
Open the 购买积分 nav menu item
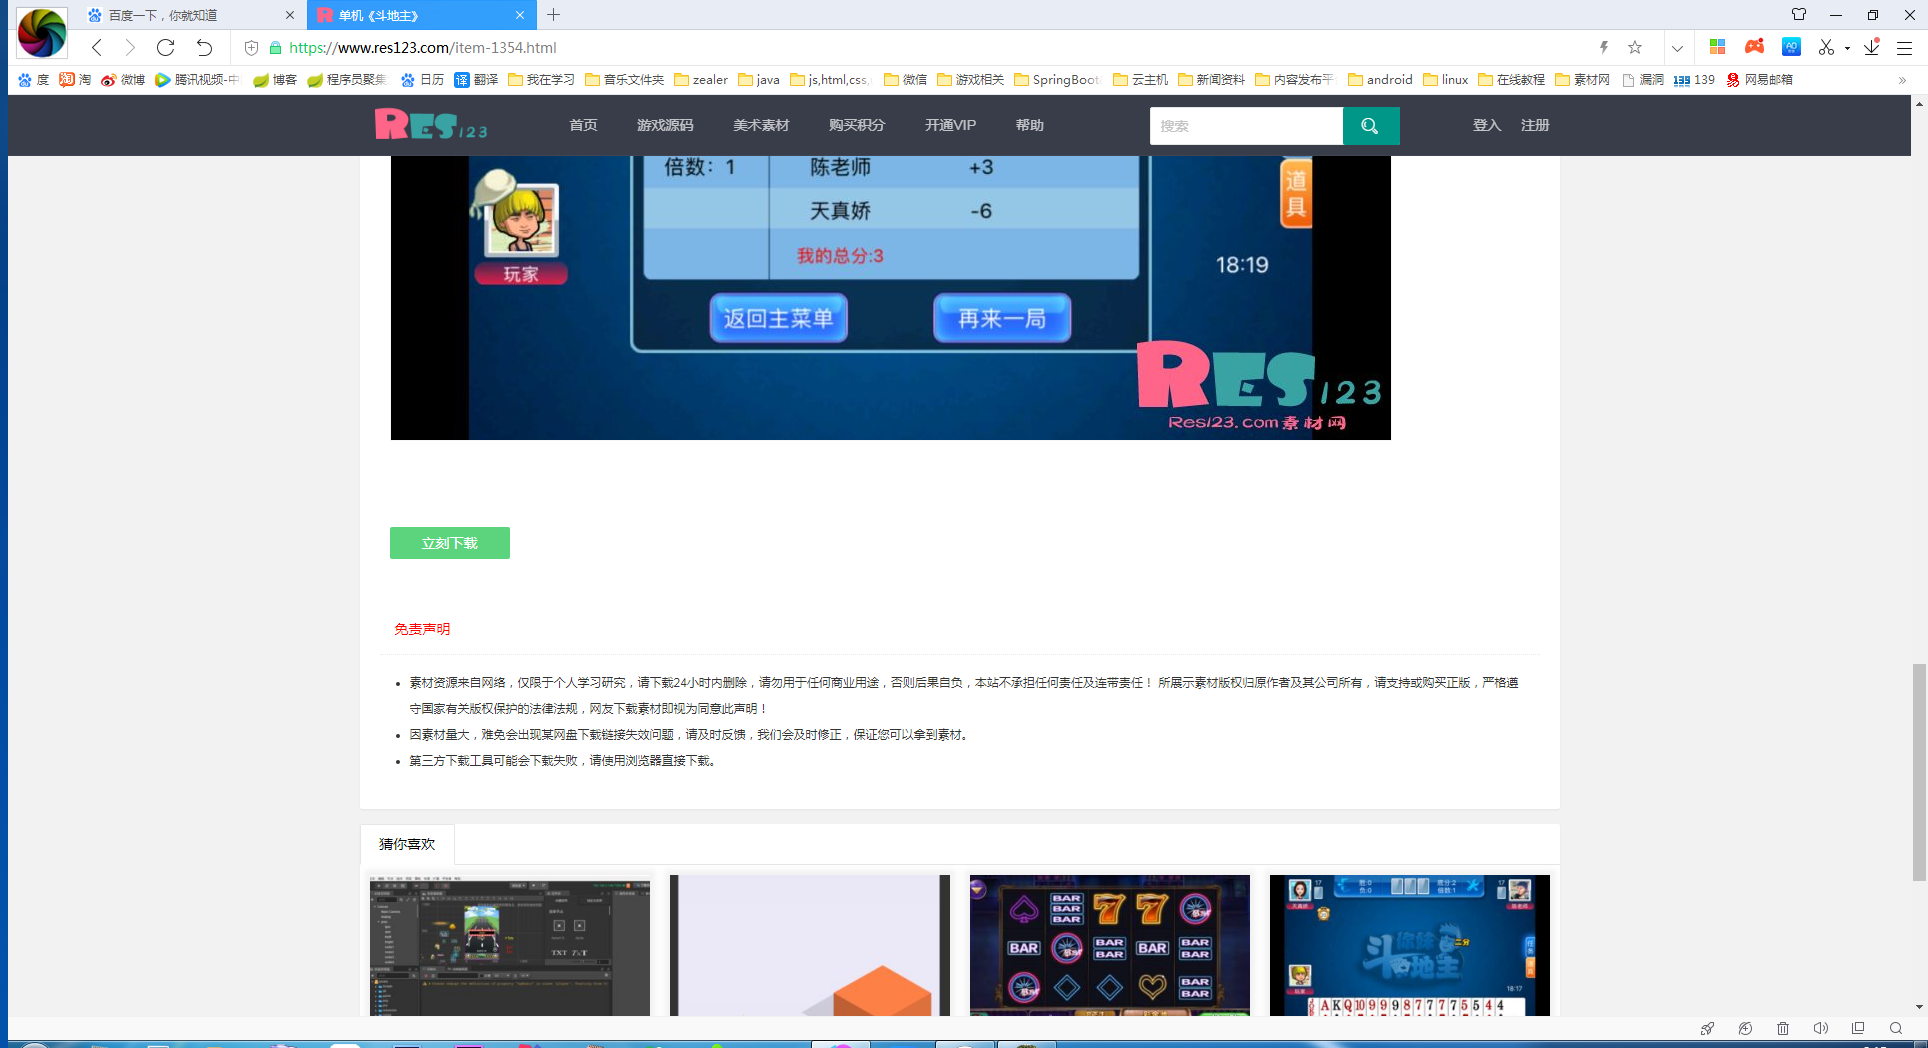pyautogui.click(x=857, y=125)
